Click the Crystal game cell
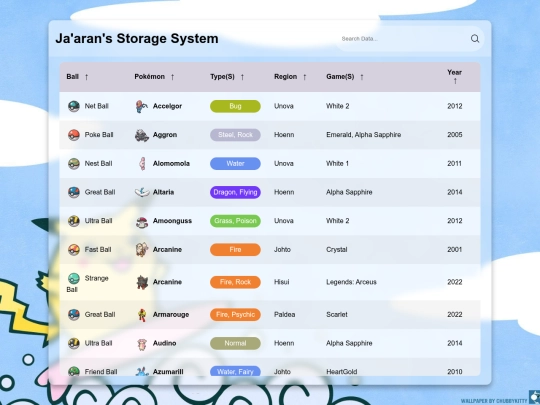 336,250
